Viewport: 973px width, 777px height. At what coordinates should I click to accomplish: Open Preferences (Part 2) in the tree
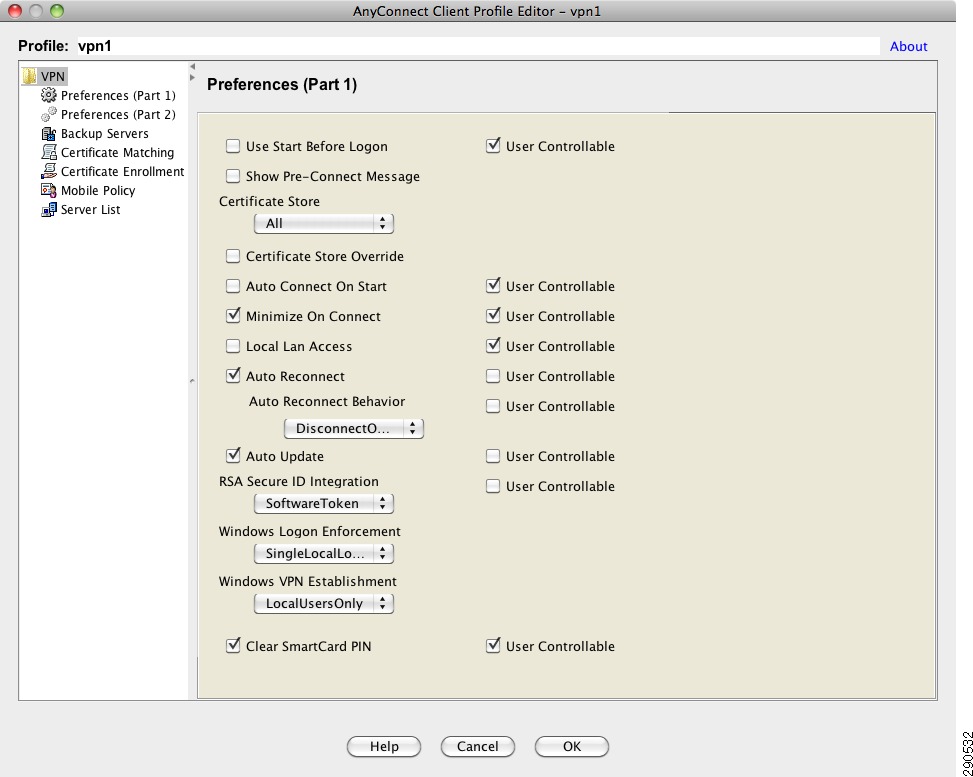[x=118, y=115]
